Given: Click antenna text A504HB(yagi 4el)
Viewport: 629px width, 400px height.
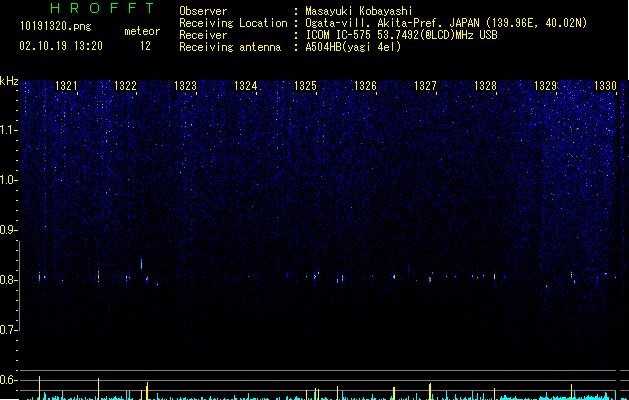Looking at the screenshot, I should click(x=353, y=47).
